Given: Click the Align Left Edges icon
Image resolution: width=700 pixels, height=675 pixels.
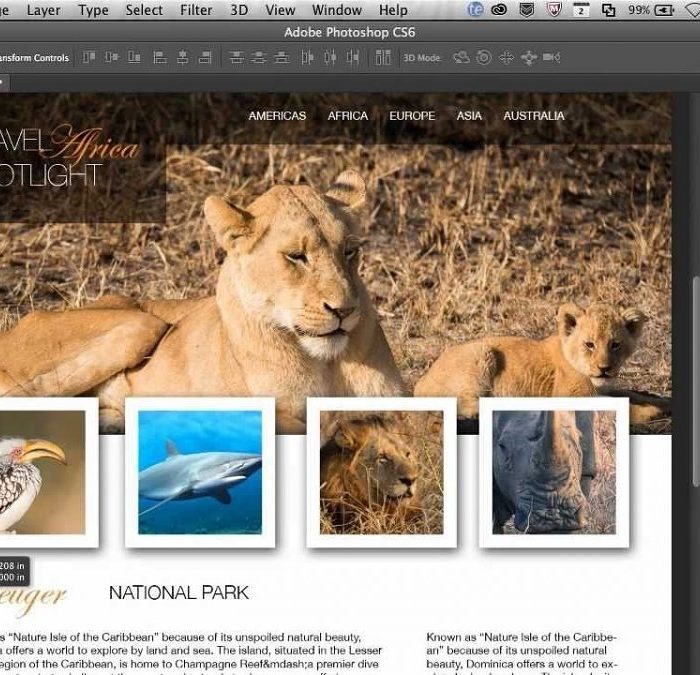Looking at the screenshot, I should (x=160, y=58).
